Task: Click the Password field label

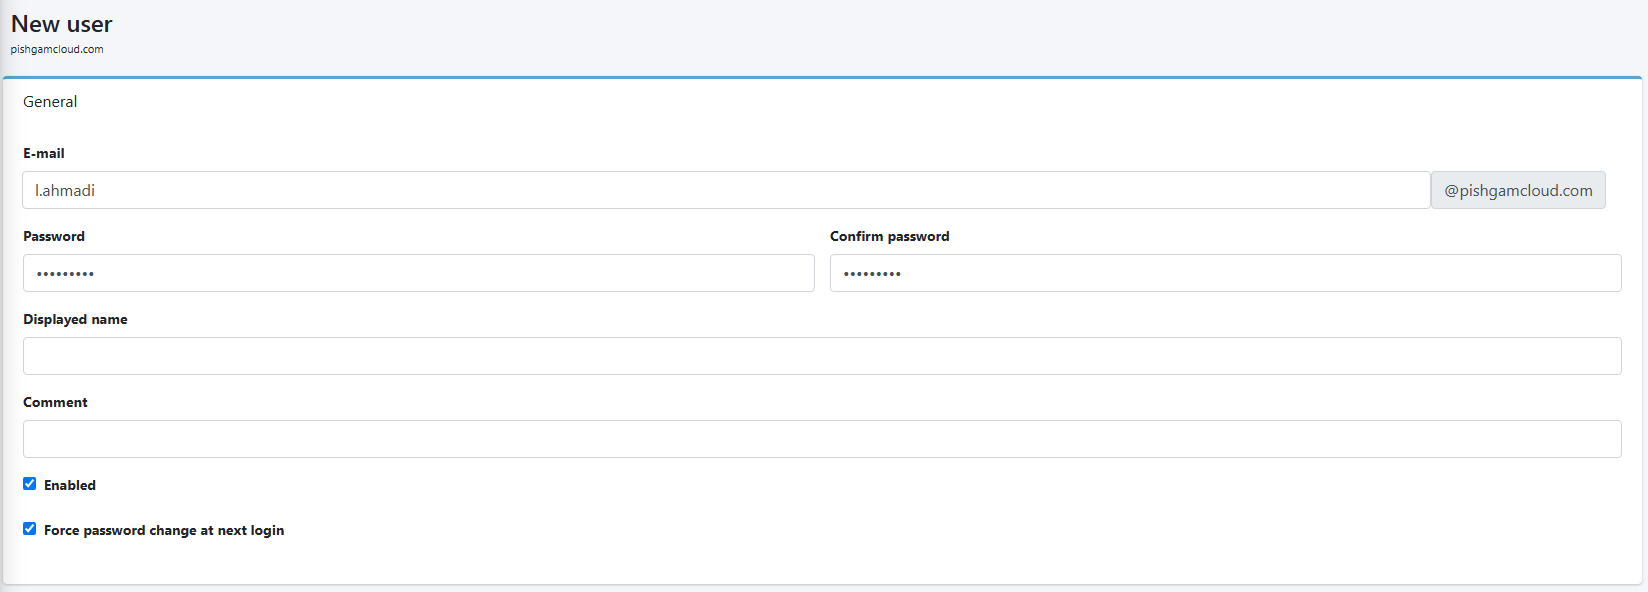Action: [x=54, y=236]
